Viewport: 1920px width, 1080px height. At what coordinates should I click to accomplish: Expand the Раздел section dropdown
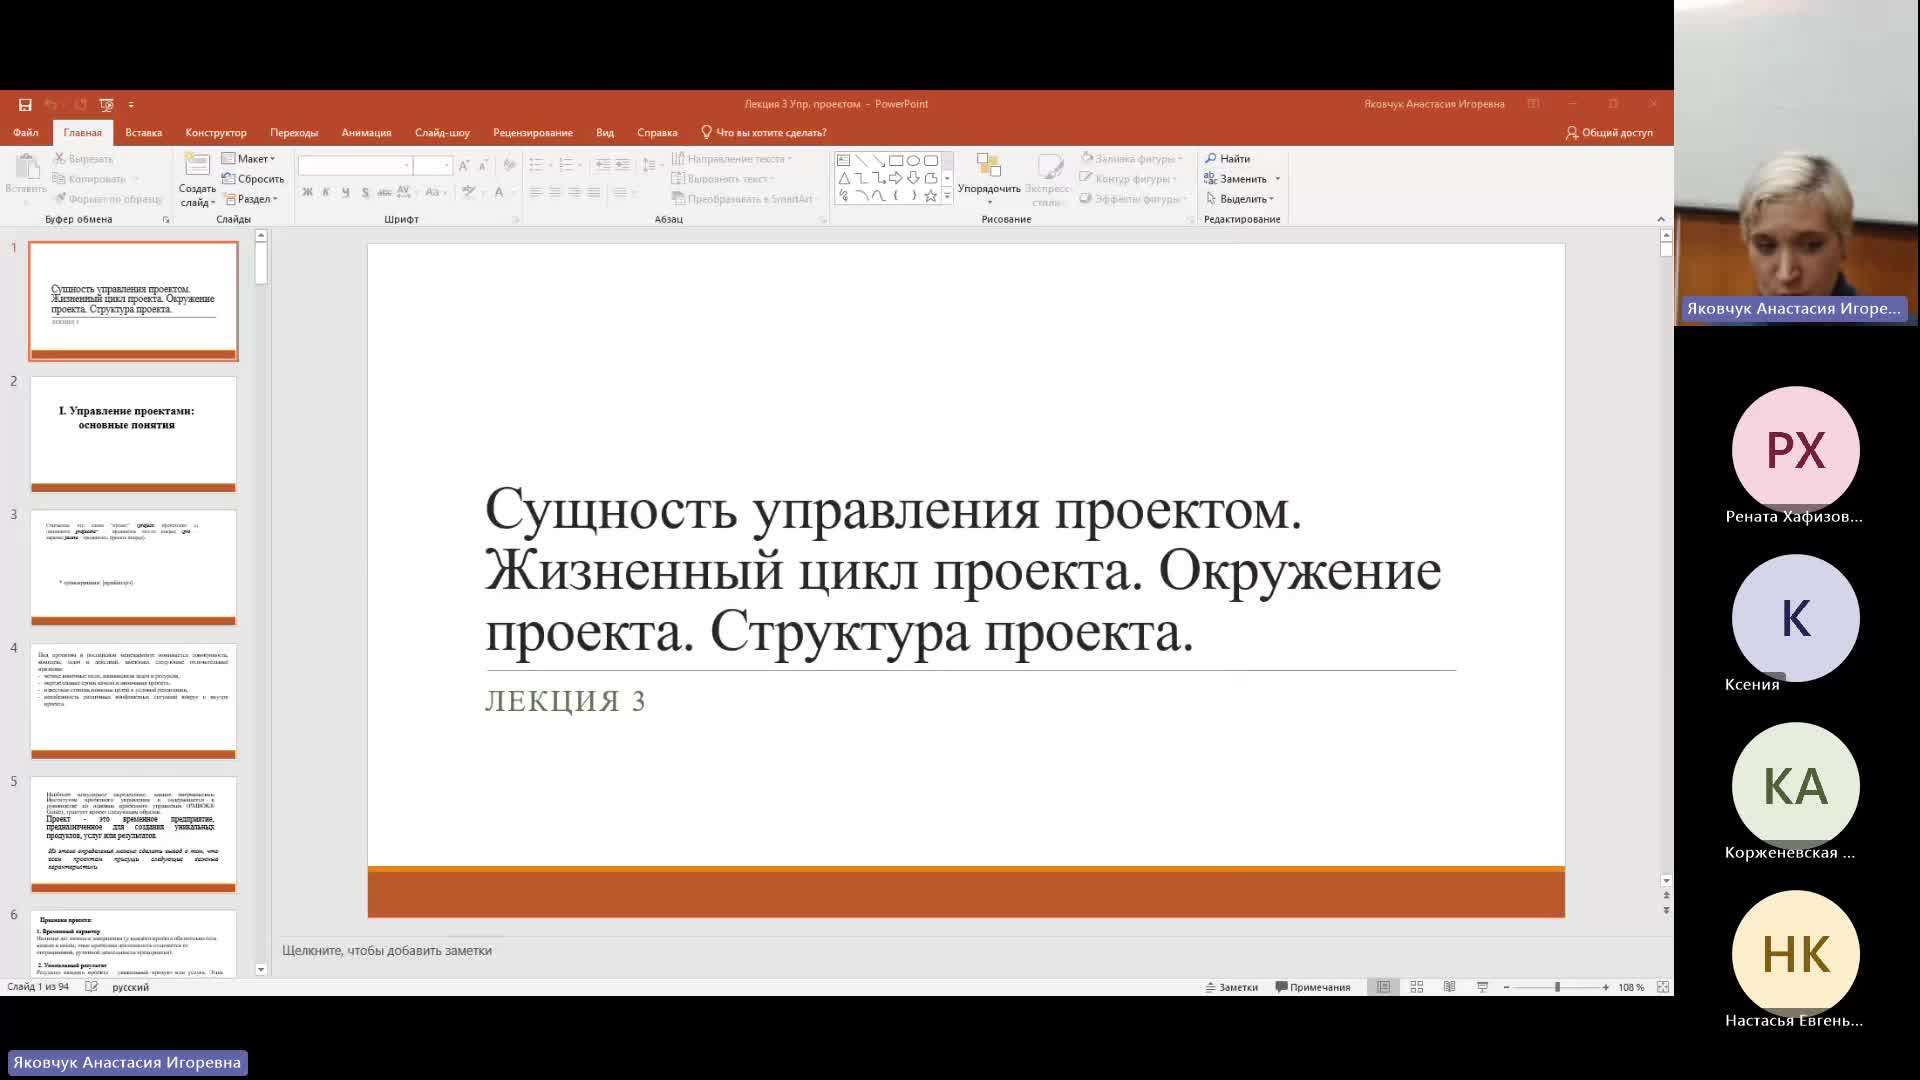pos(250,199)
